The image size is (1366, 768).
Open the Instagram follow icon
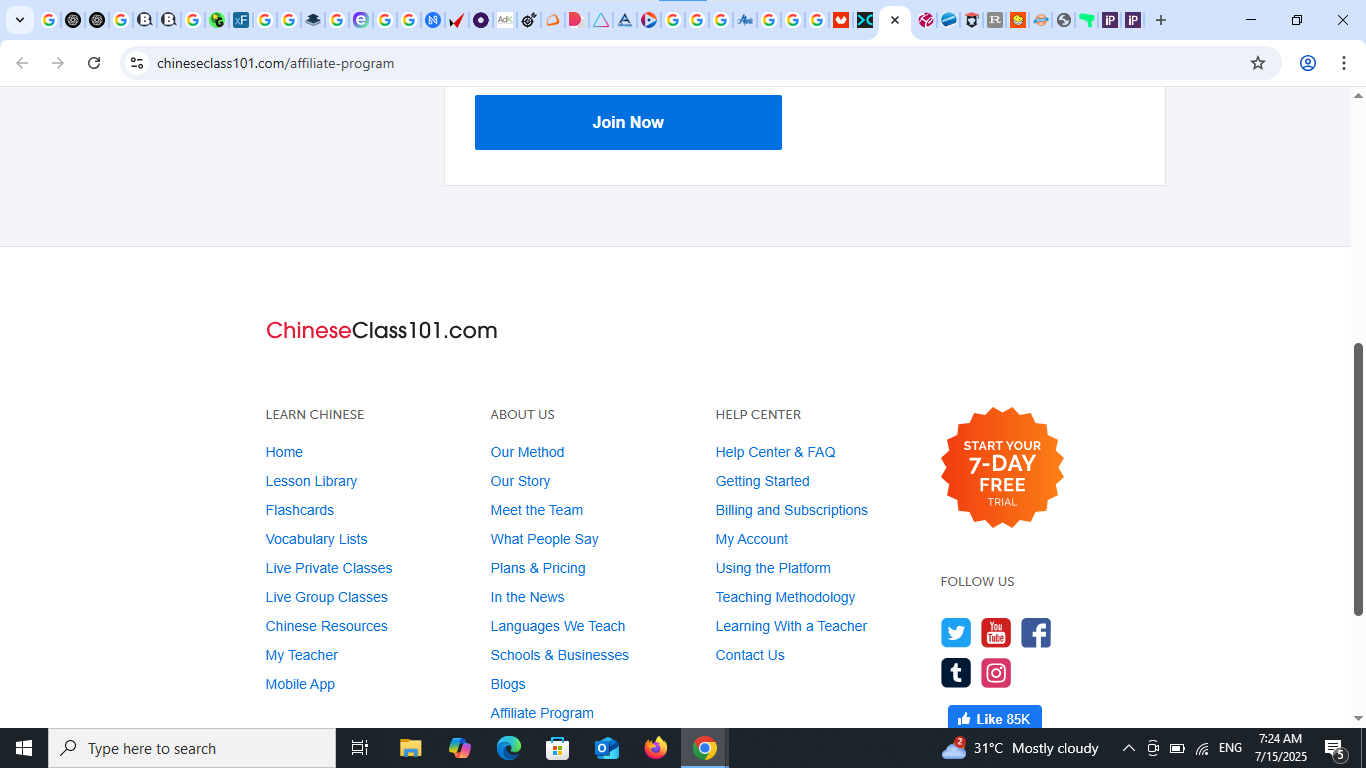(x=996, y=673)
